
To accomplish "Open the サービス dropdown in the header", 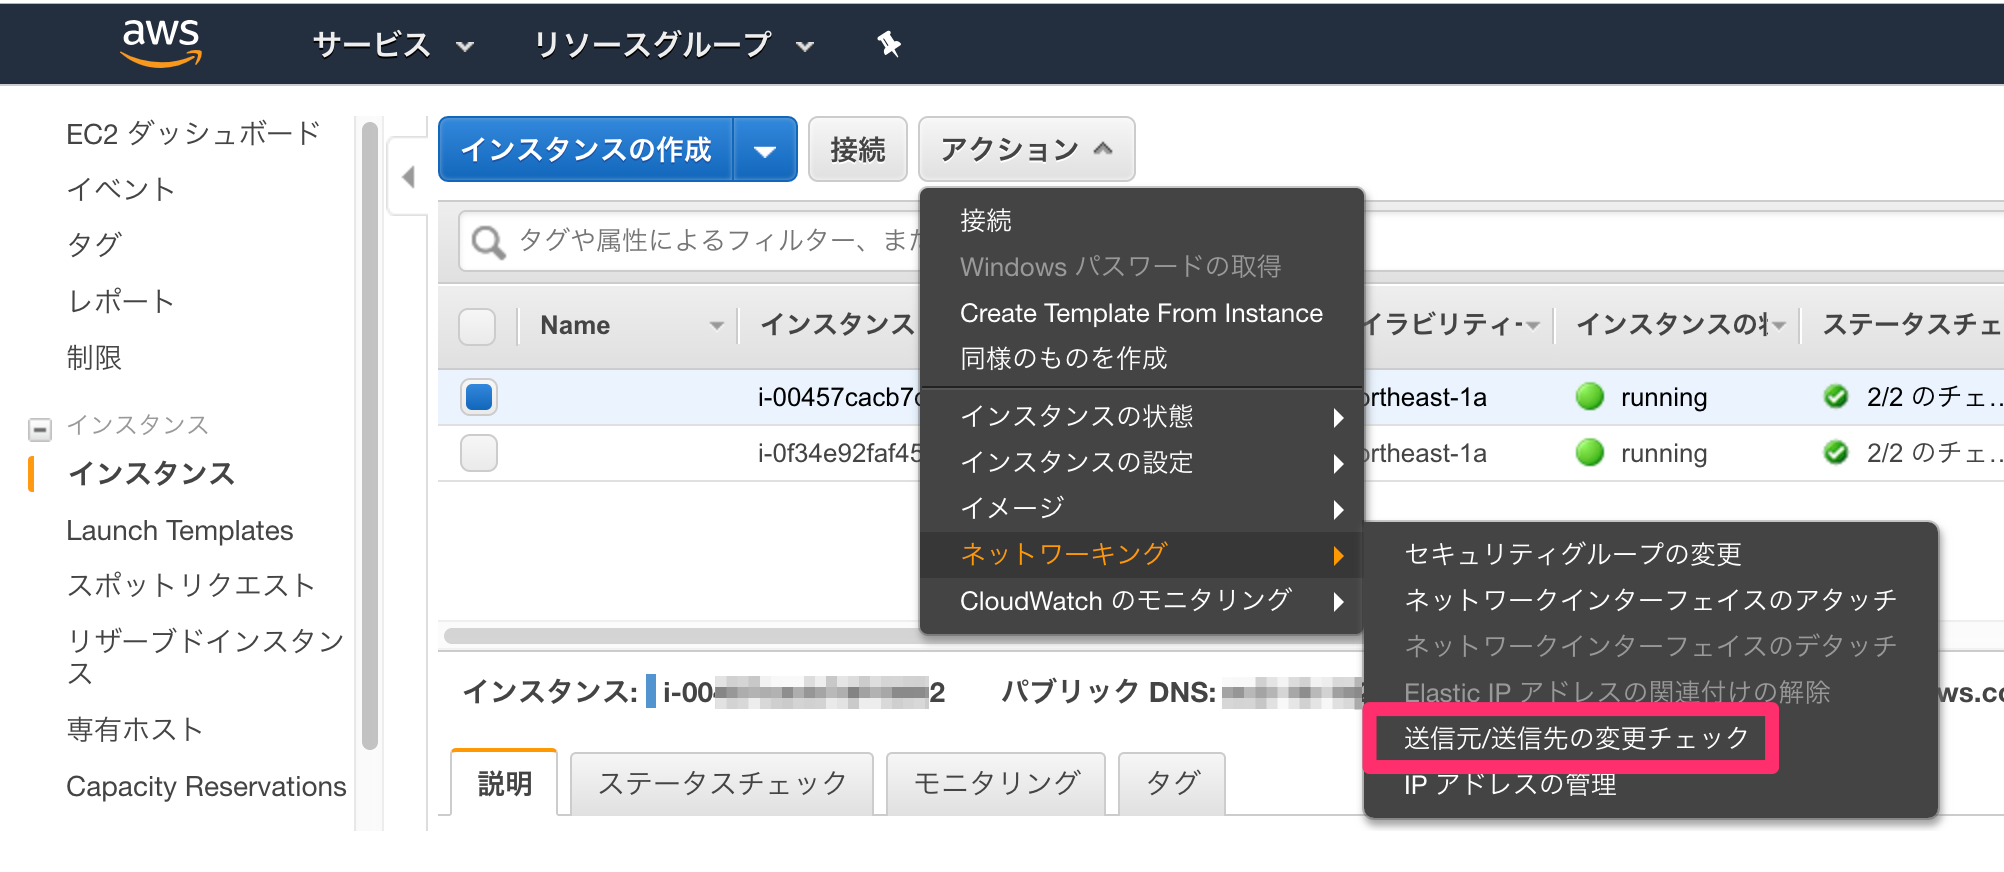I will (x=393, y=45).
